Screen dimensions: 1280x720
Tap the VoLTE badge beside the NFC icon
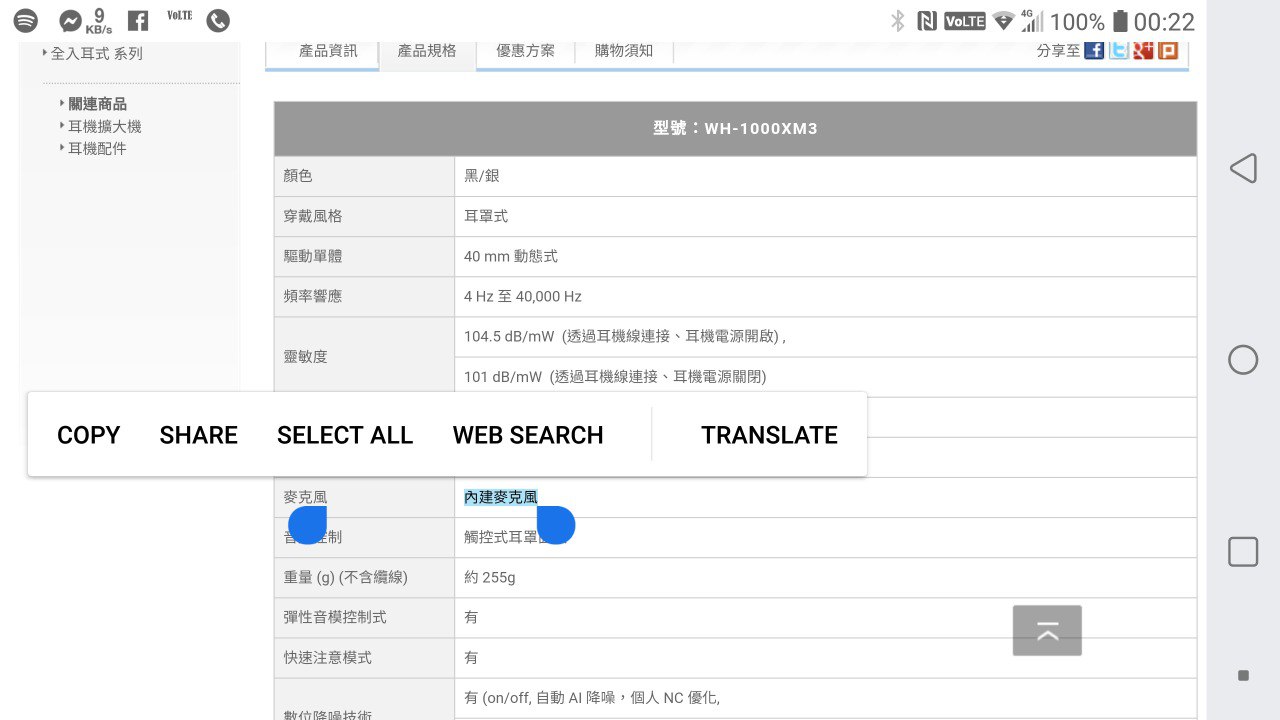point(965,21)
